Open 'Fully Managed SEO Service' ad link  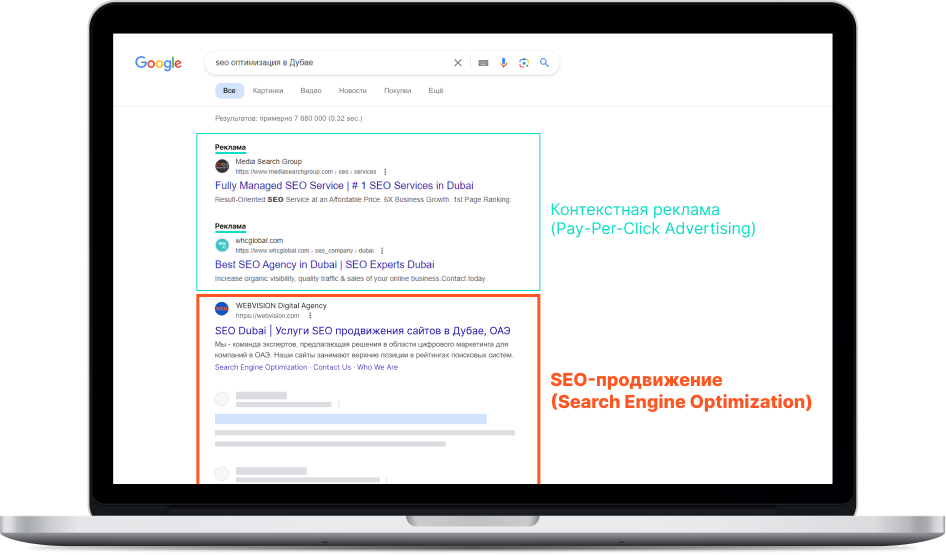point(344,185)
